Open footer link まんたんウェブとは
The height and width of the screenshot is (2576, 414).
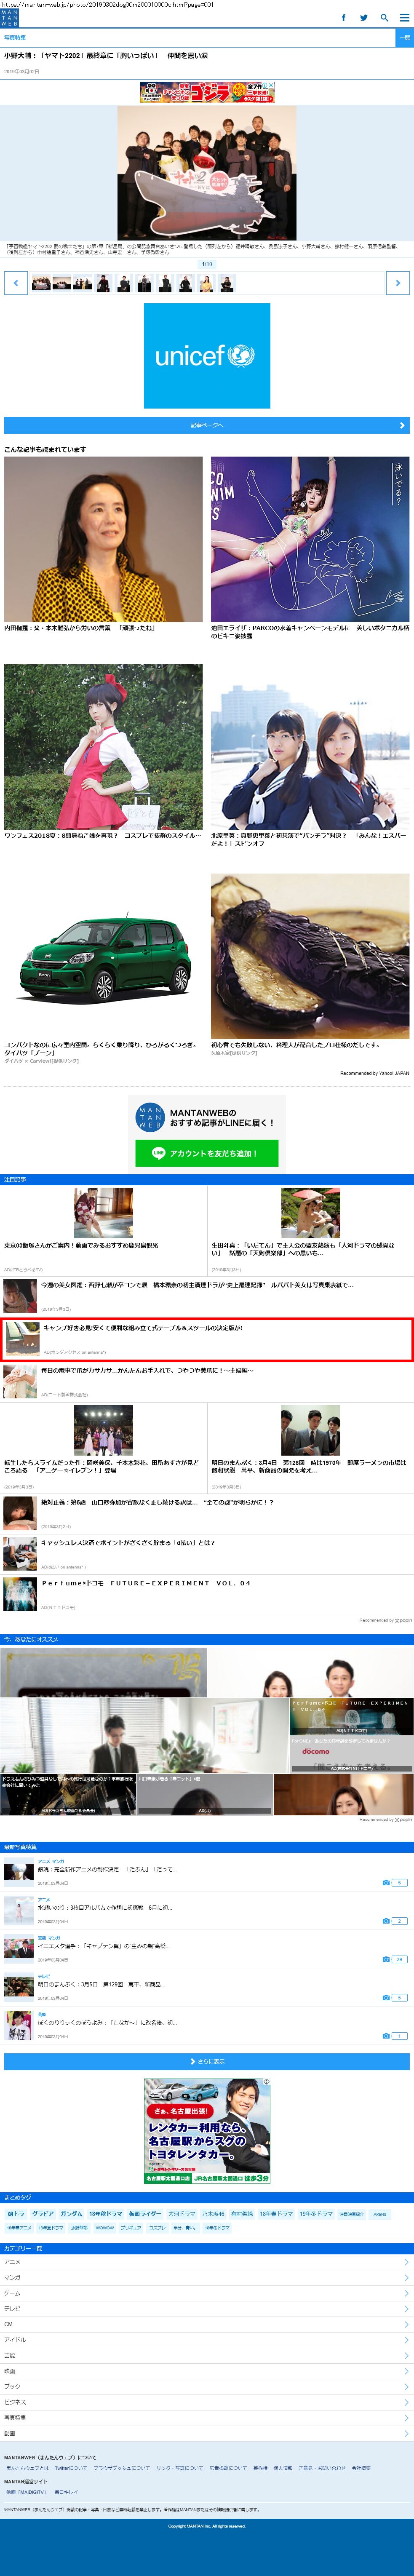coord(28,2468)
